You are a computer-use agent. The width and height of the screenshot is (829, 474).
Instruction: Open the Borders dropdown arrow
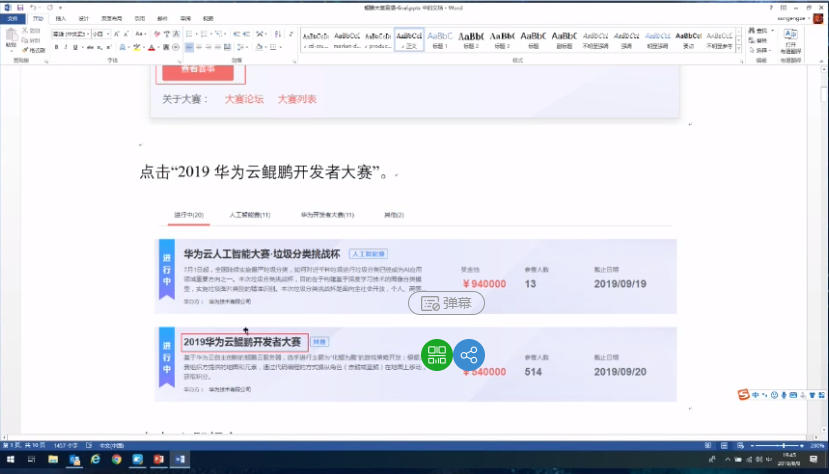pyautogui.click(x=280, y=48)
